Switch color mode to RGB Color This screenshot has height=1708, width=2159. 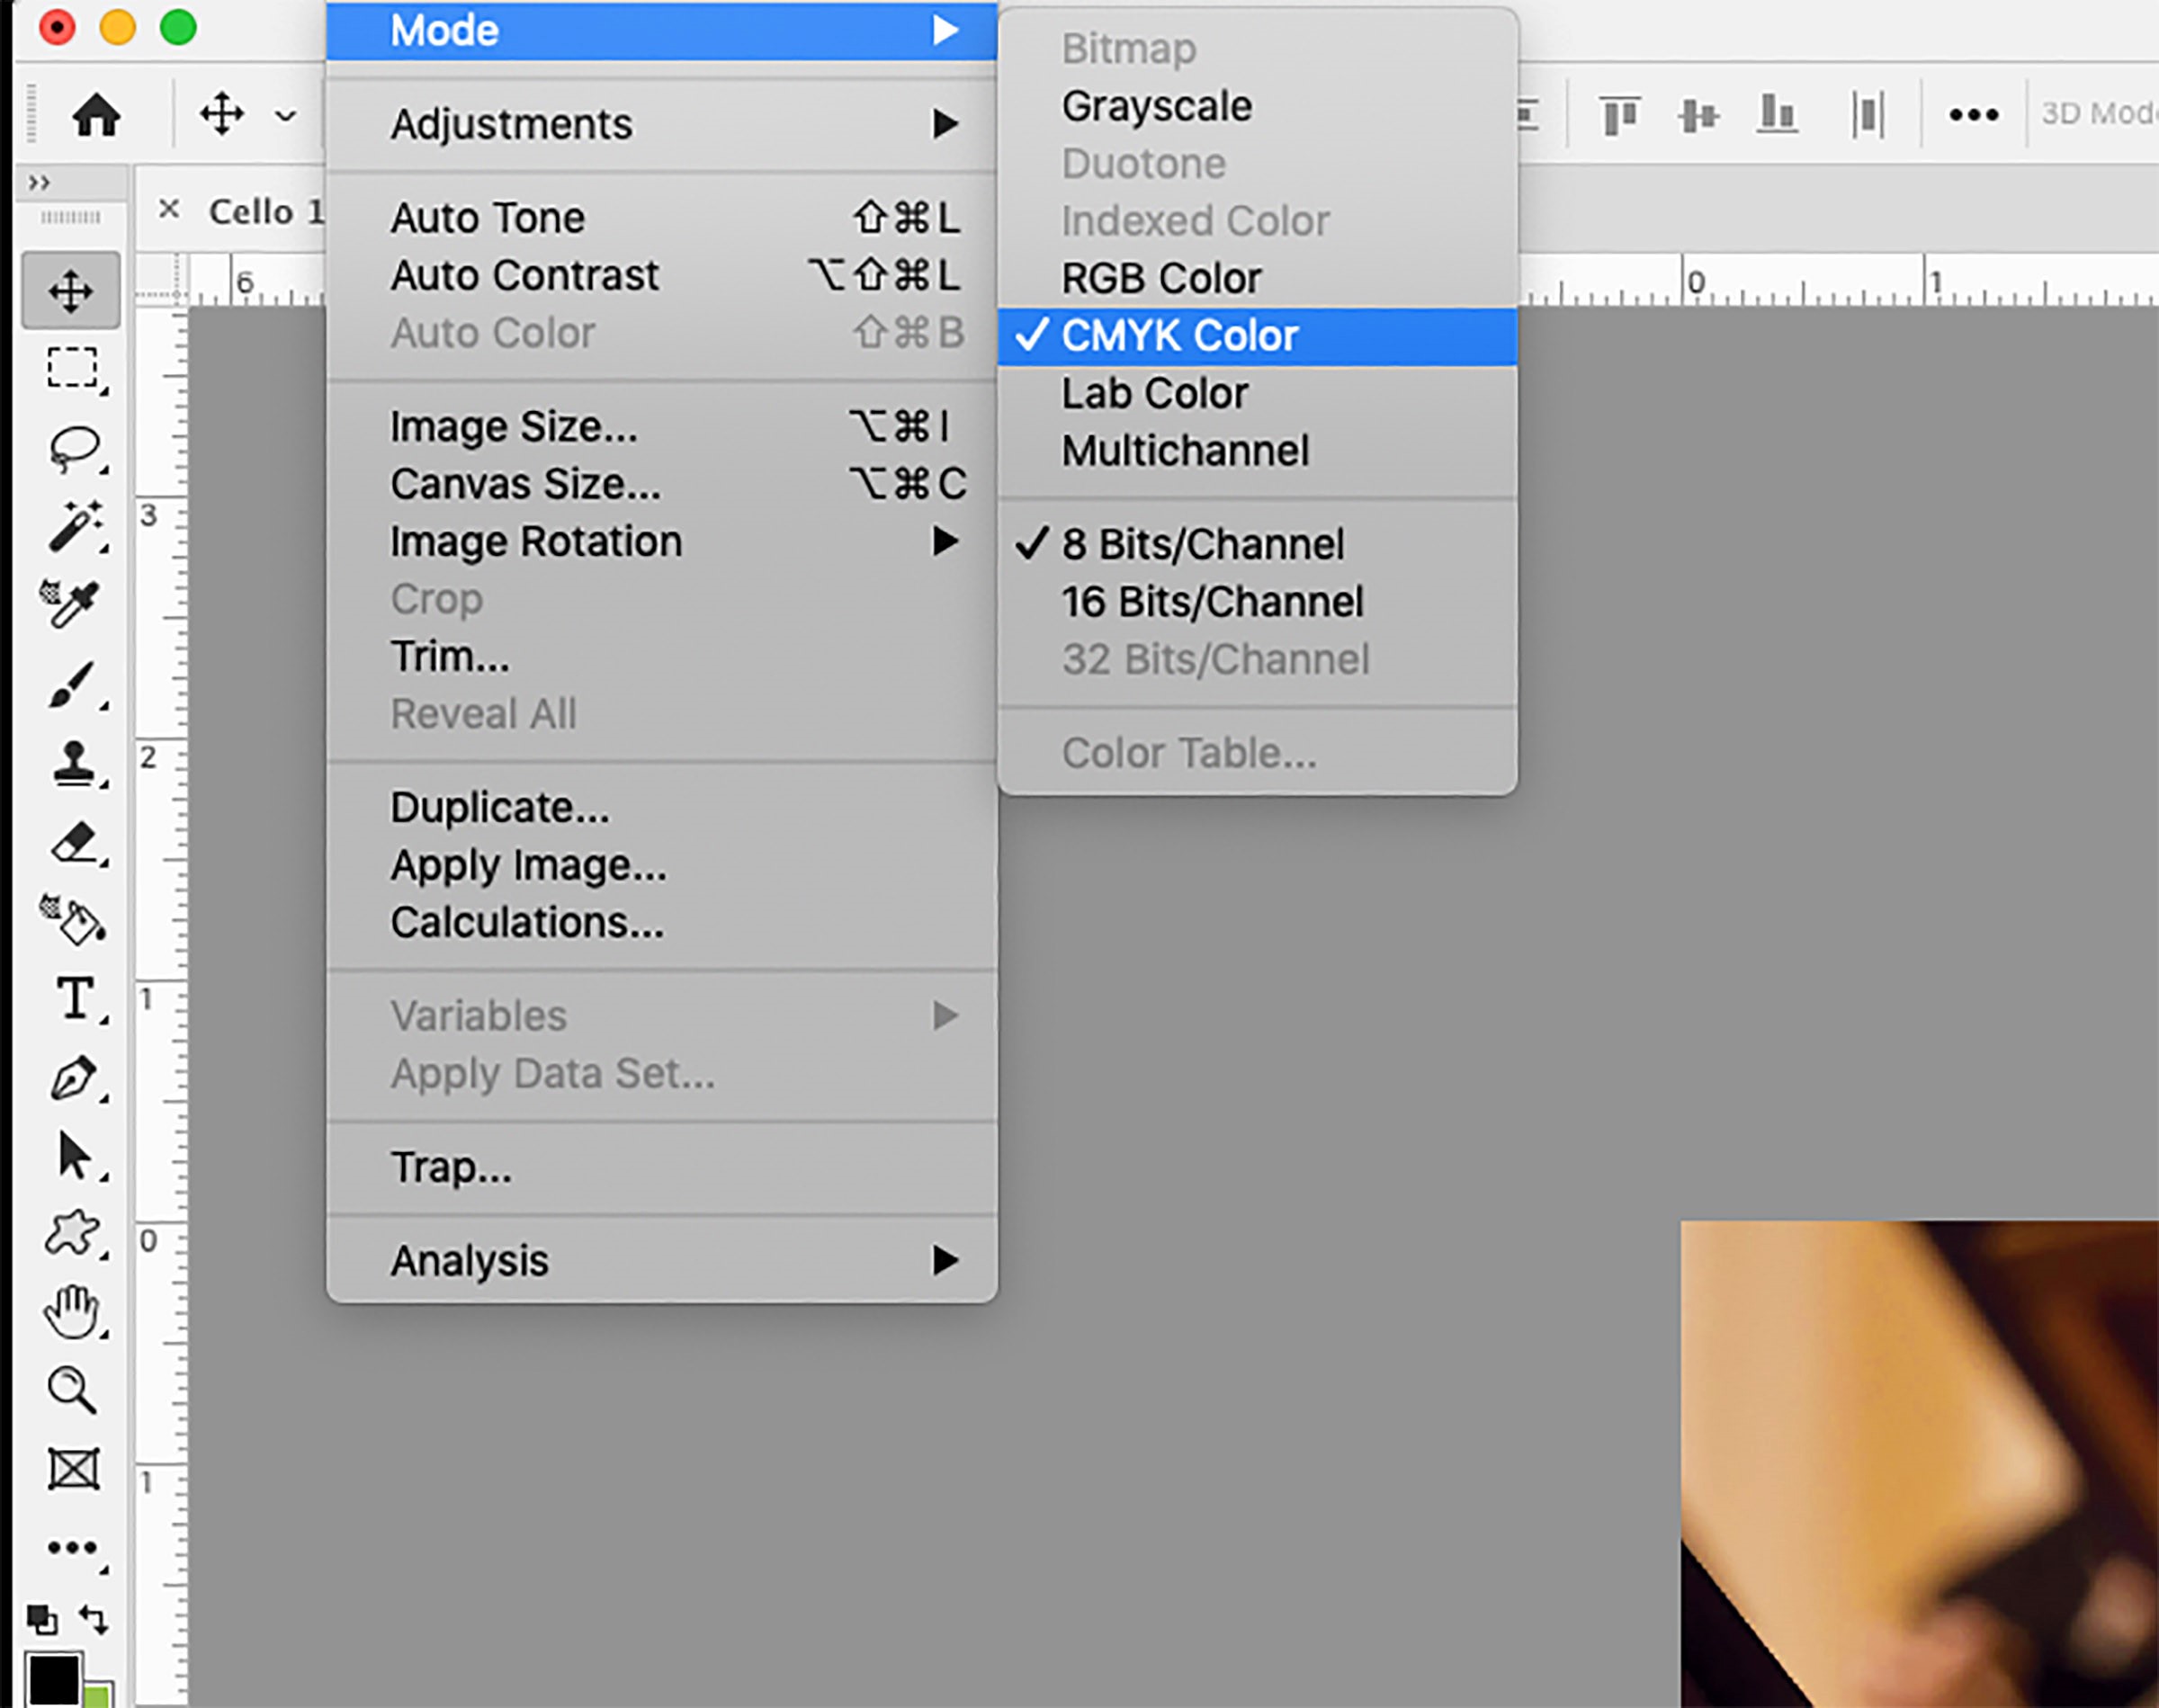coord(1160,278)
